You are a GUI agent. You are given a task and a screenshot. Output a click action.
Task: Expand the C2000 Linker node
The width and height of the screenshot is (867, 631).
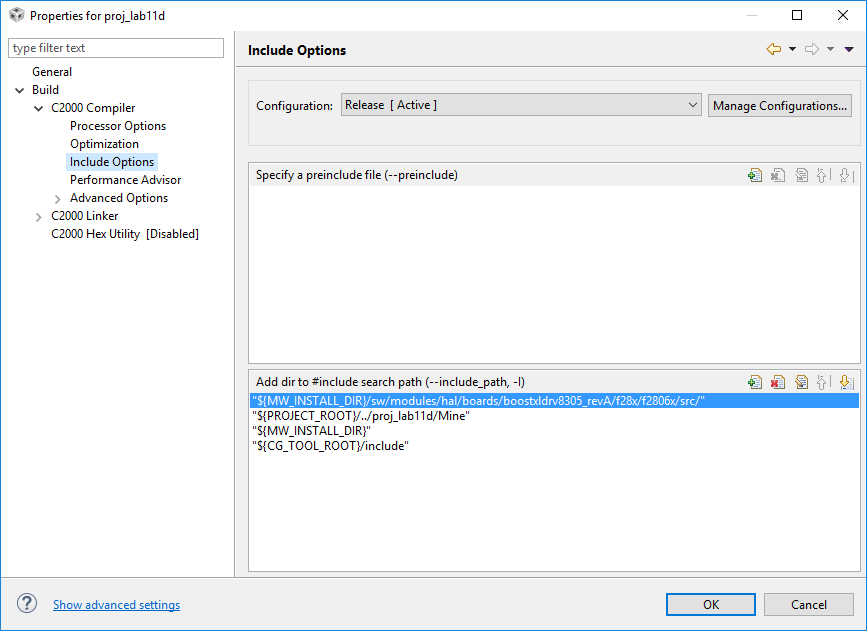39,217
